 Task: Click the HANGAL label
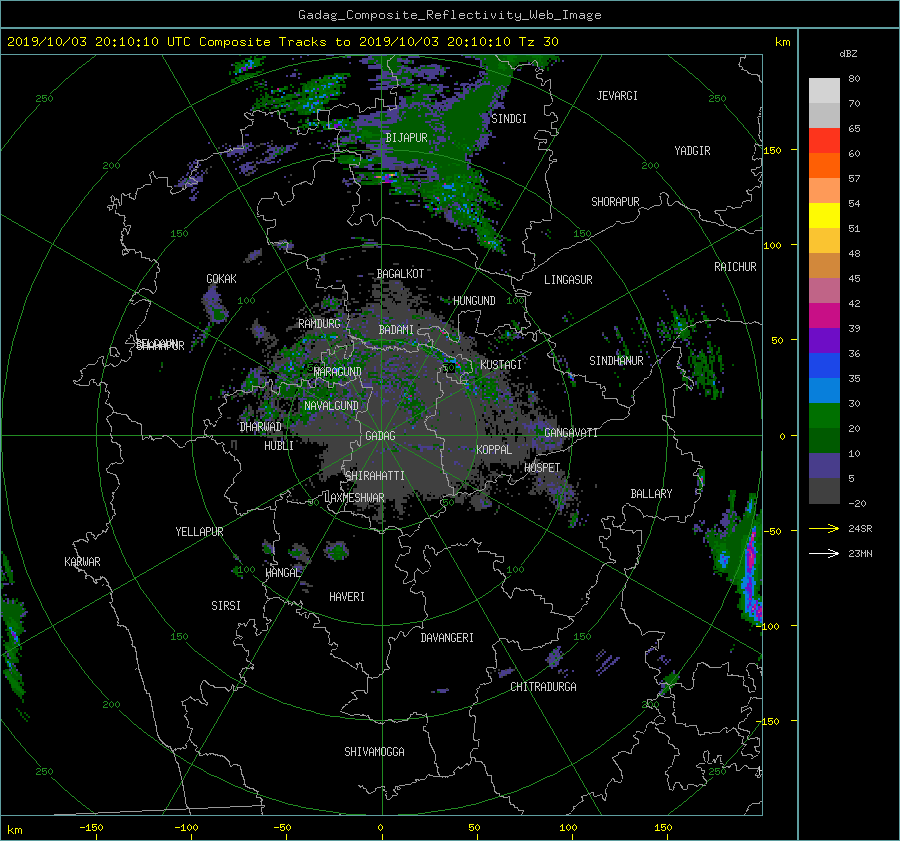(282, 573)
